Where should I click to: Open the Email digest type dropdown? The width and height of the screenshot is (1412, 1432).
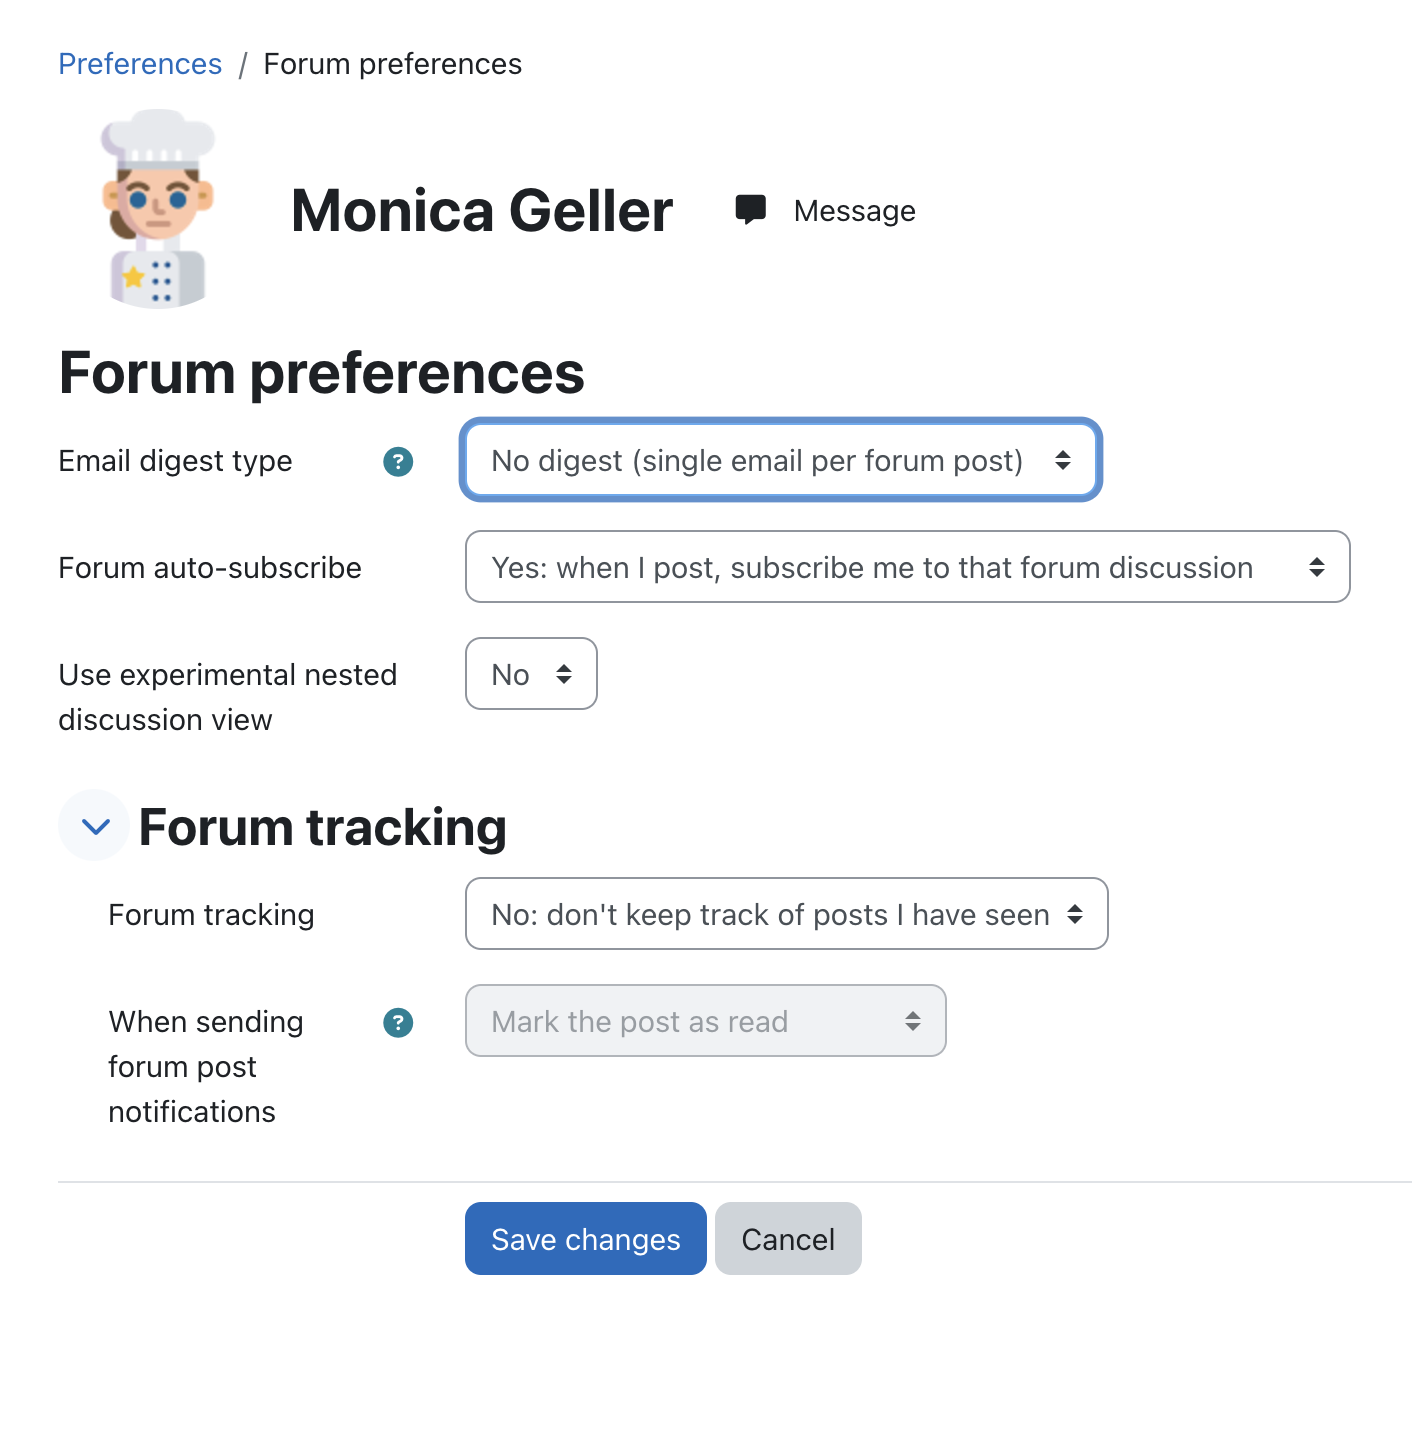pos(781,460)
